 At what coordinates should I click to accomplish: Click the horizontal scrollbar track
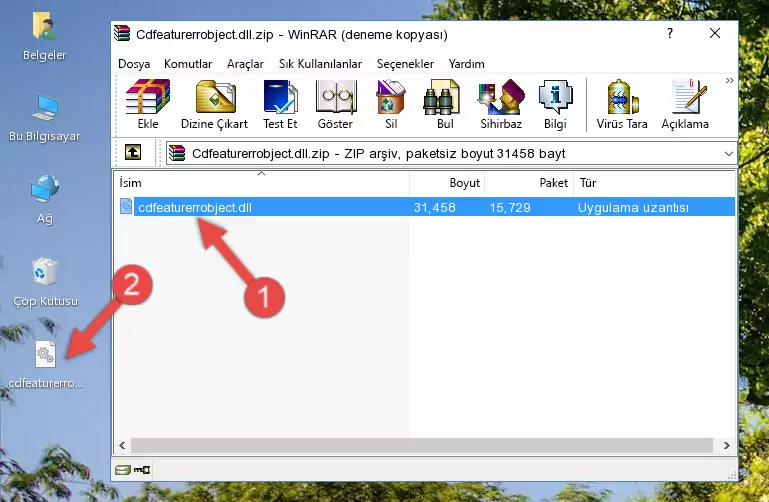422,445
